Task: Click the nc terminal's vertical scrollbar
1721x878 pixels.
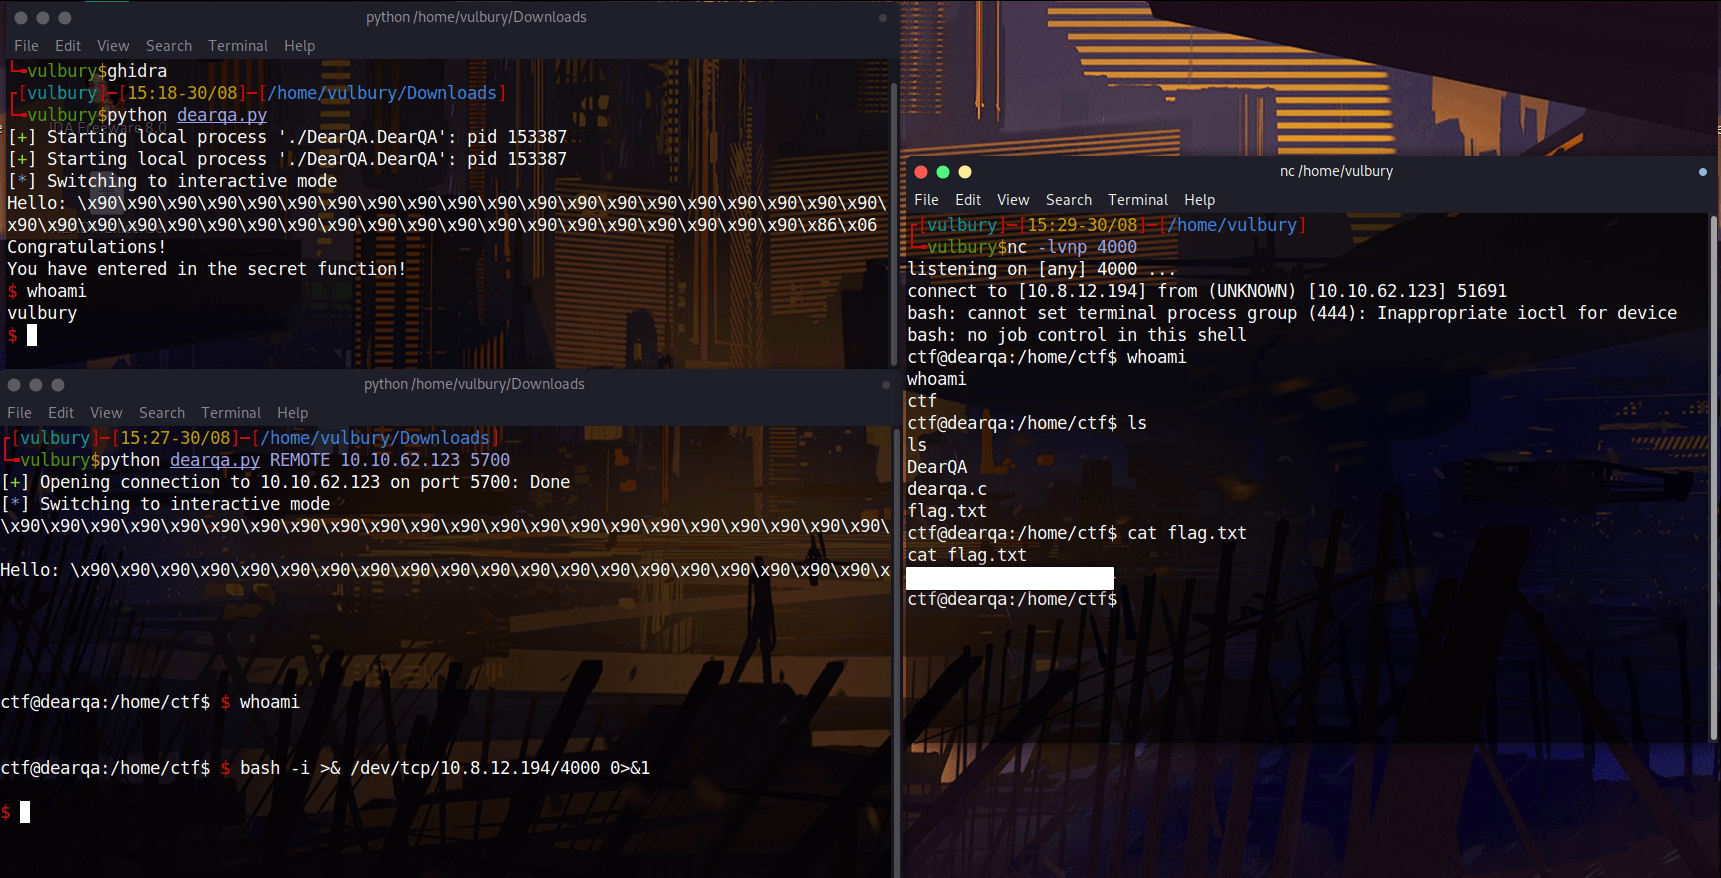Action: pos(1714,480)
